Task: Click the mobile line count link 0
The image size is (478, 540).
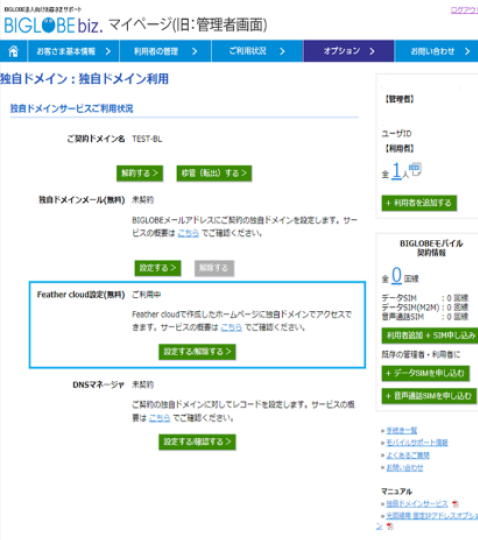Action: 397,276
